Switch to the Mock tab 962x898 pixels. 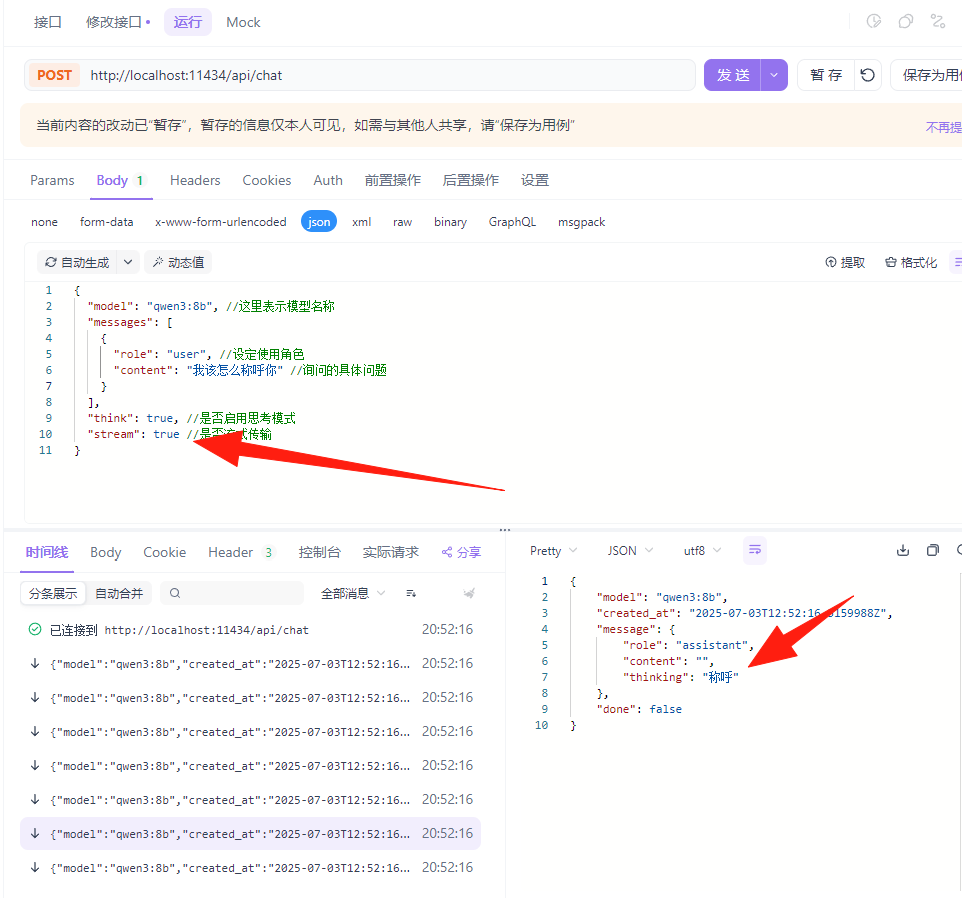[243, 22]
